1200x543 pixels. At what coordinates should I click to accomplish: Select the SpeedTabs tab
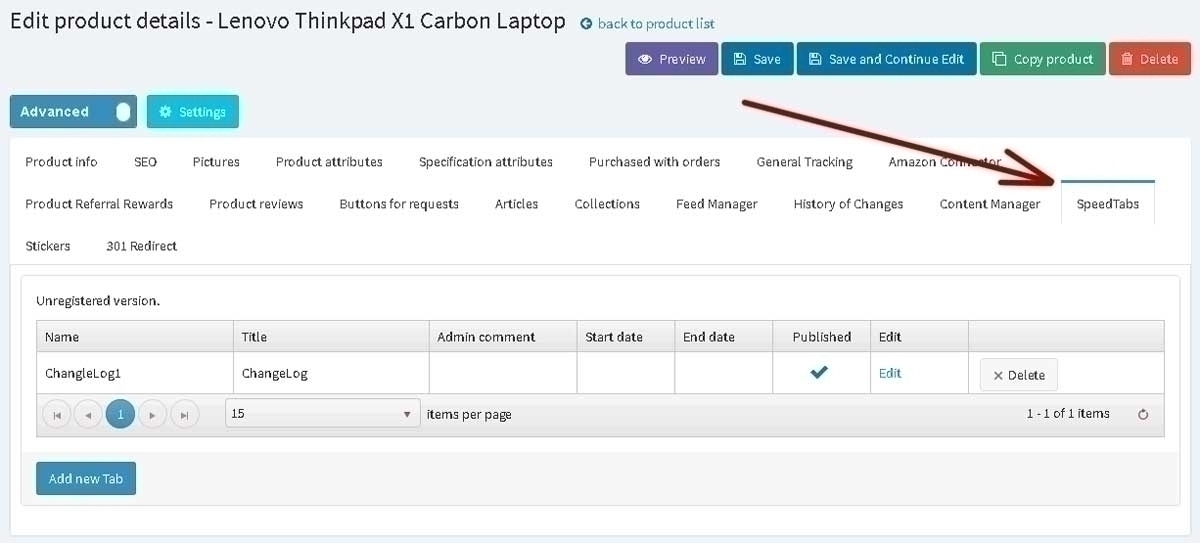point(1108,204)
